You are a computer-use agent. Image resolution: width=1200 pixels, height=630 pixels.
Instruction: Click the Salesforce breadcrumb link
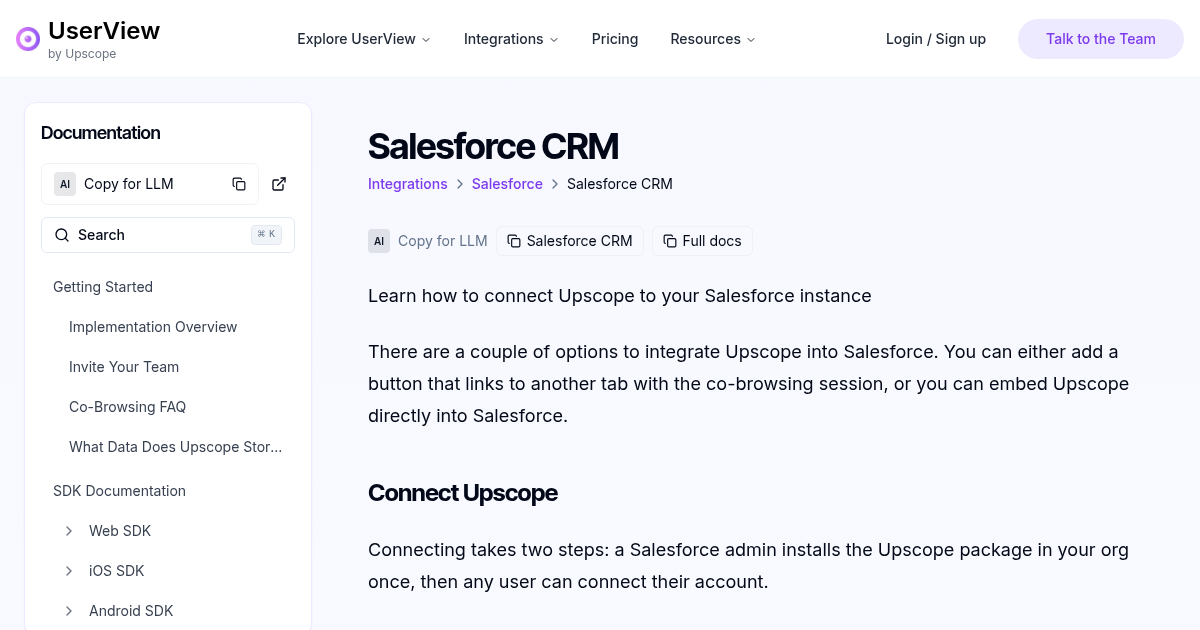(x=507, y=184)
